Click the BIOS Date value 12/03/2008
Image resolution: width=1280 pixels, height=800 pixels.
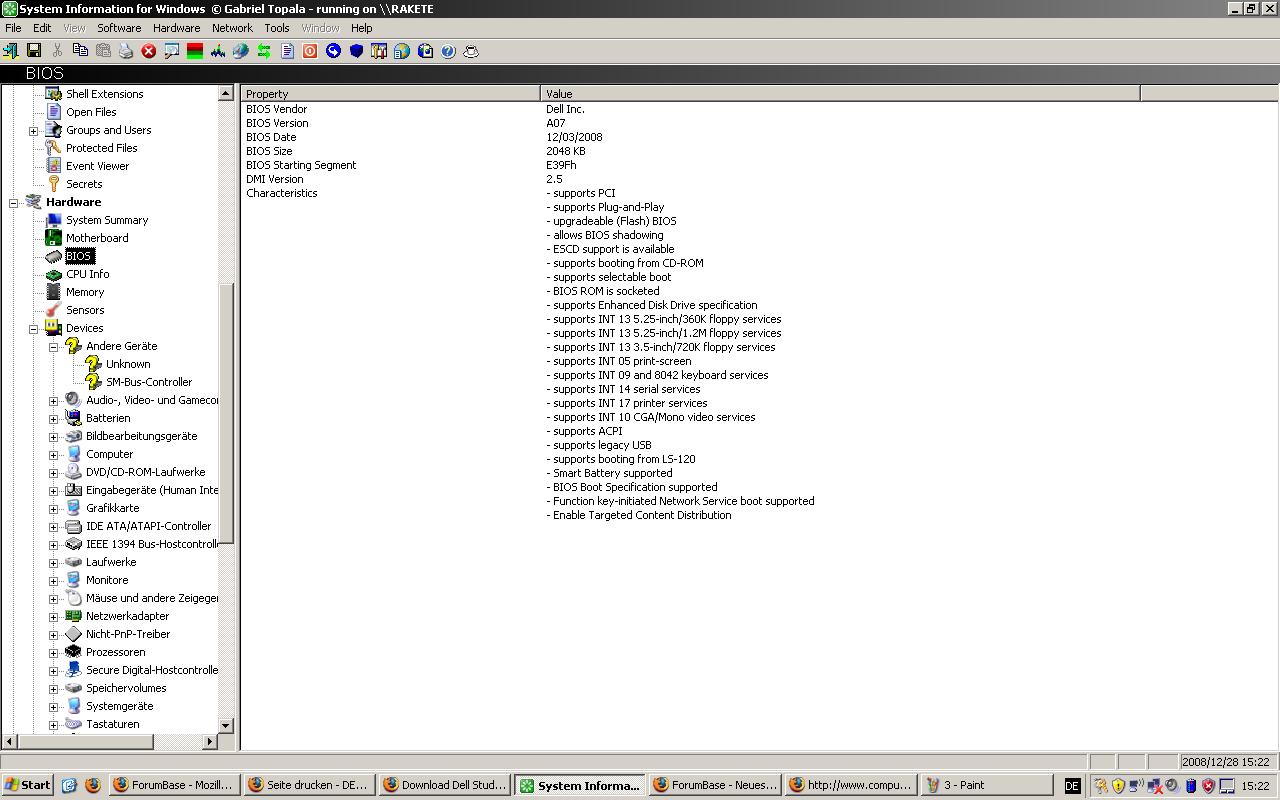[x=574, y=137]
